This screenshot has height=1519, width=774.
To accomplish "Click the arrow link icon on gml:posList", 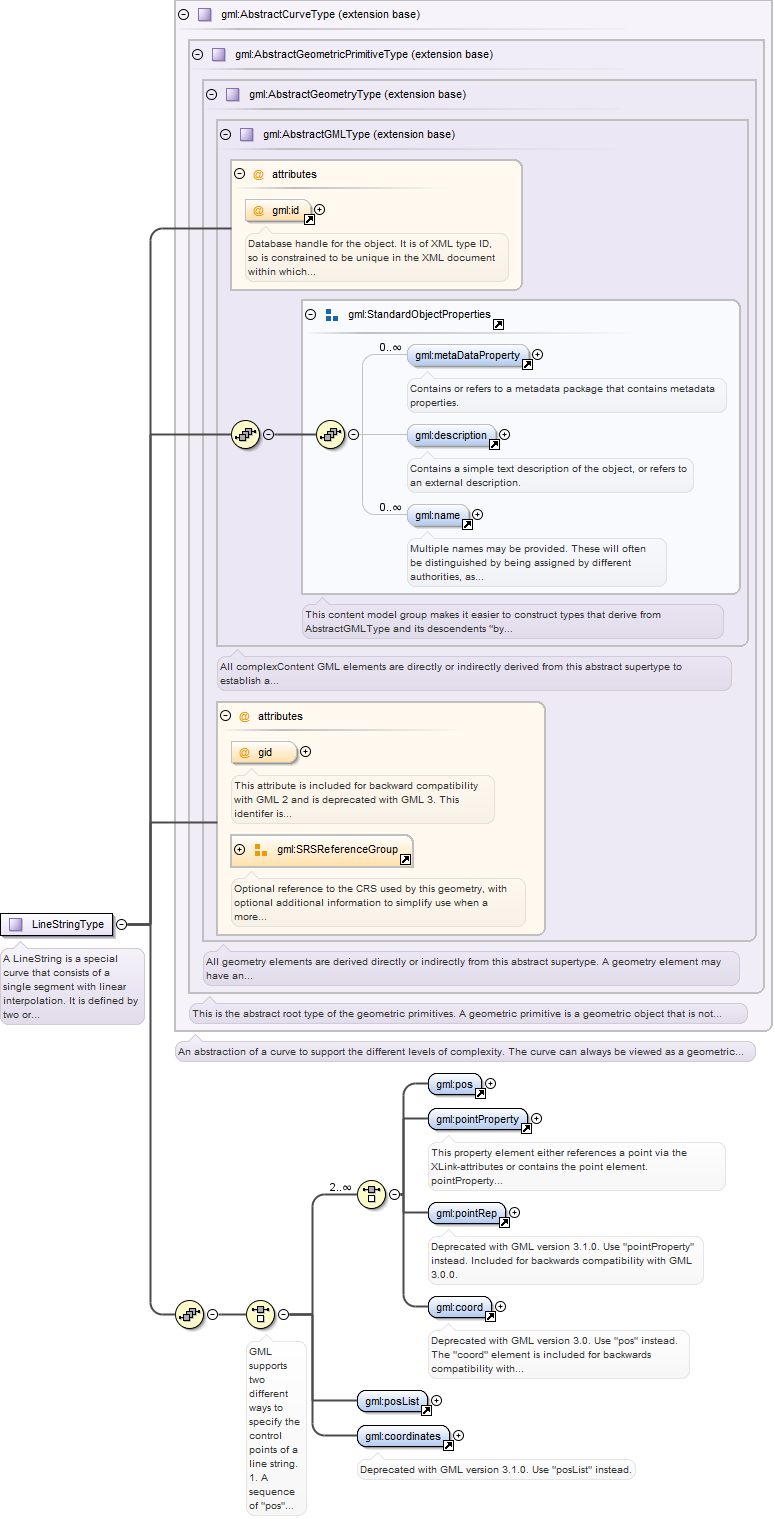I will tap(426, 1410).
